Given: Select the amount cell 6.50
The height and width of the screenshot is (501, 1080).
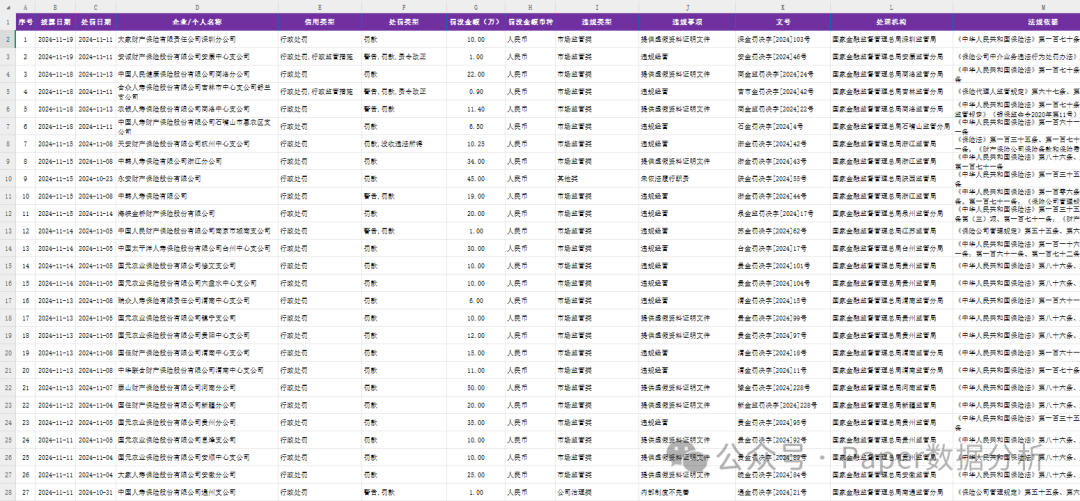Looking at the screenshot, I should (476, 126).
